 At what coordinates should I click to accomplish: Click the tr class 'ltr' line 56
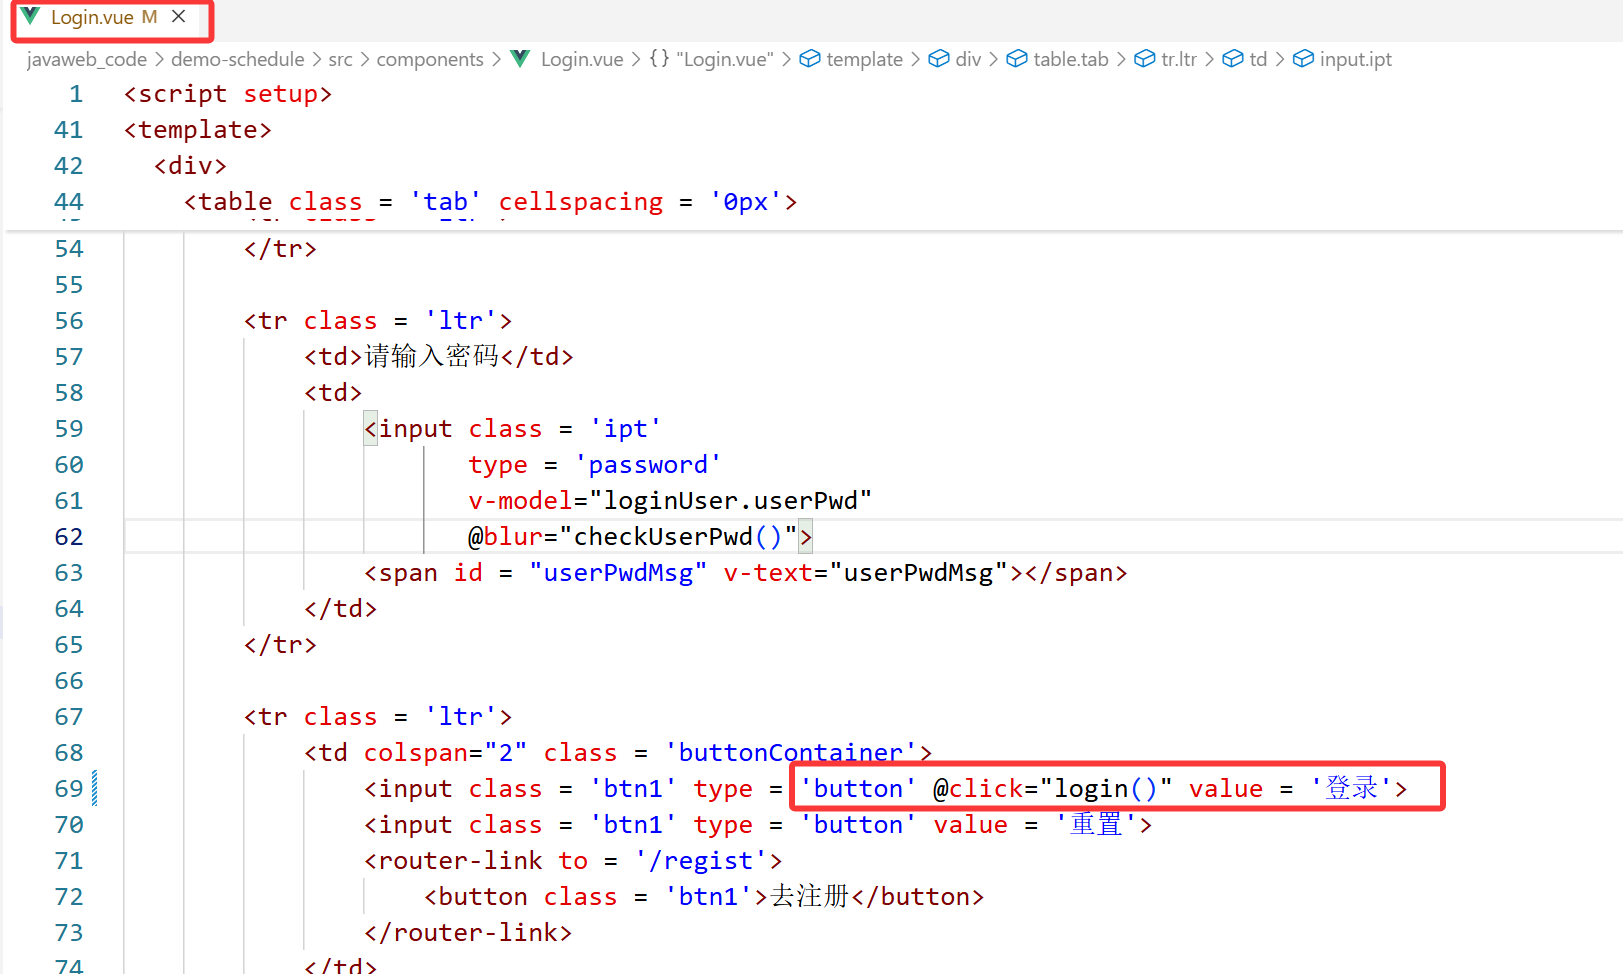click(x=378, y=321)
